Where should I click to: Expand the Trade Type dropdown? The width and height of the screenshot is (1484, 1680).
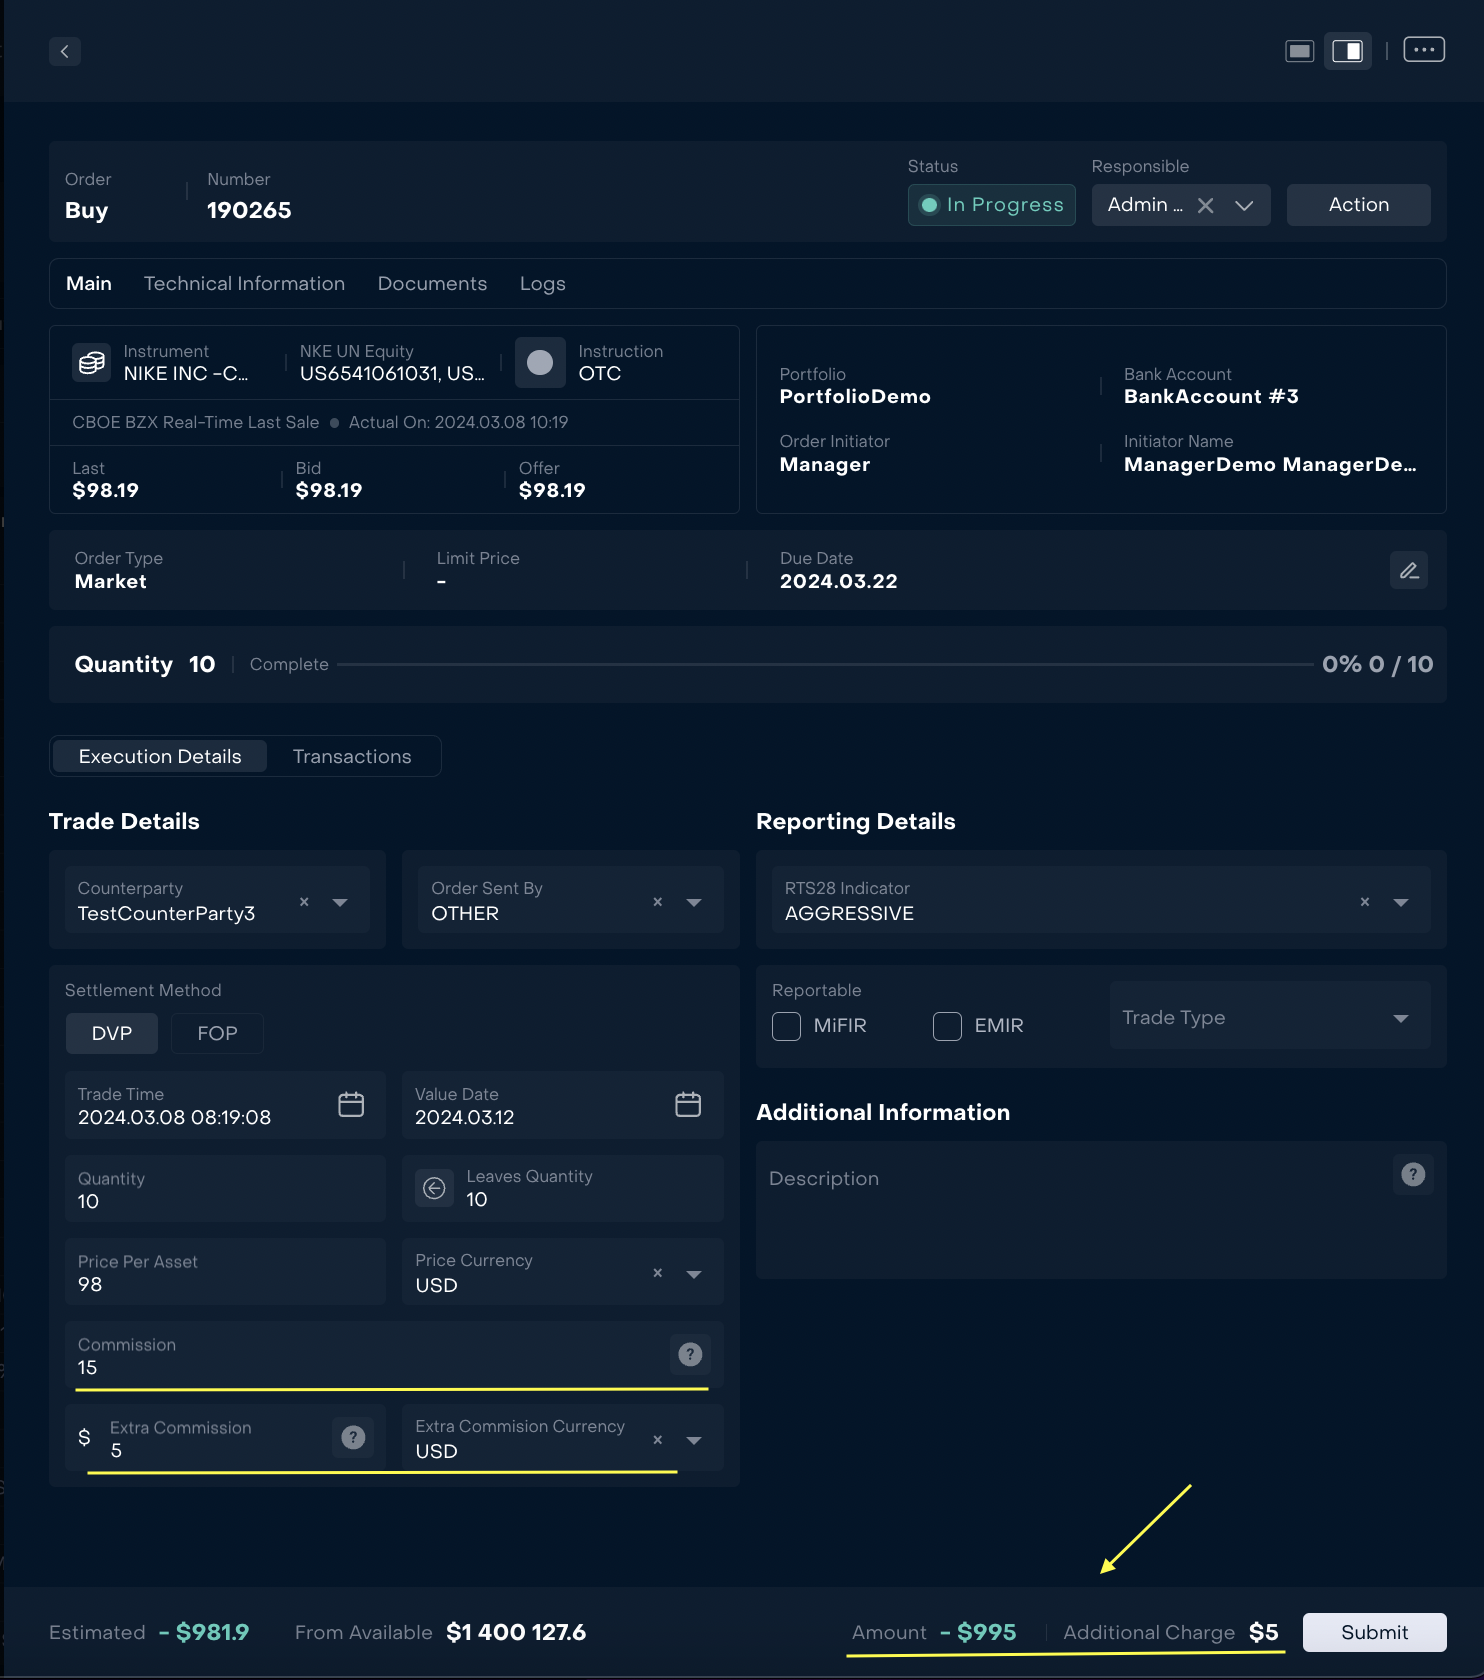click(1400, 1018)
